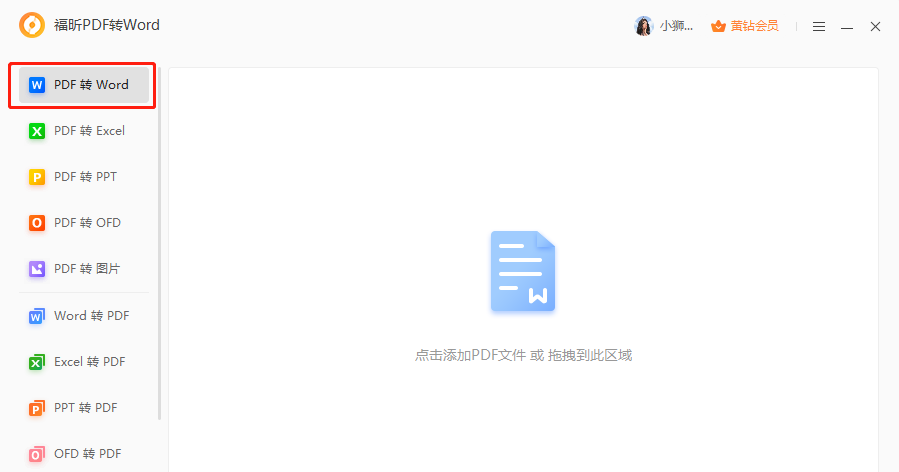Screen dimensions: 899x472
Task: Select the pink OFD icon for OFD 转 PDF
Action: click(37, 454)
